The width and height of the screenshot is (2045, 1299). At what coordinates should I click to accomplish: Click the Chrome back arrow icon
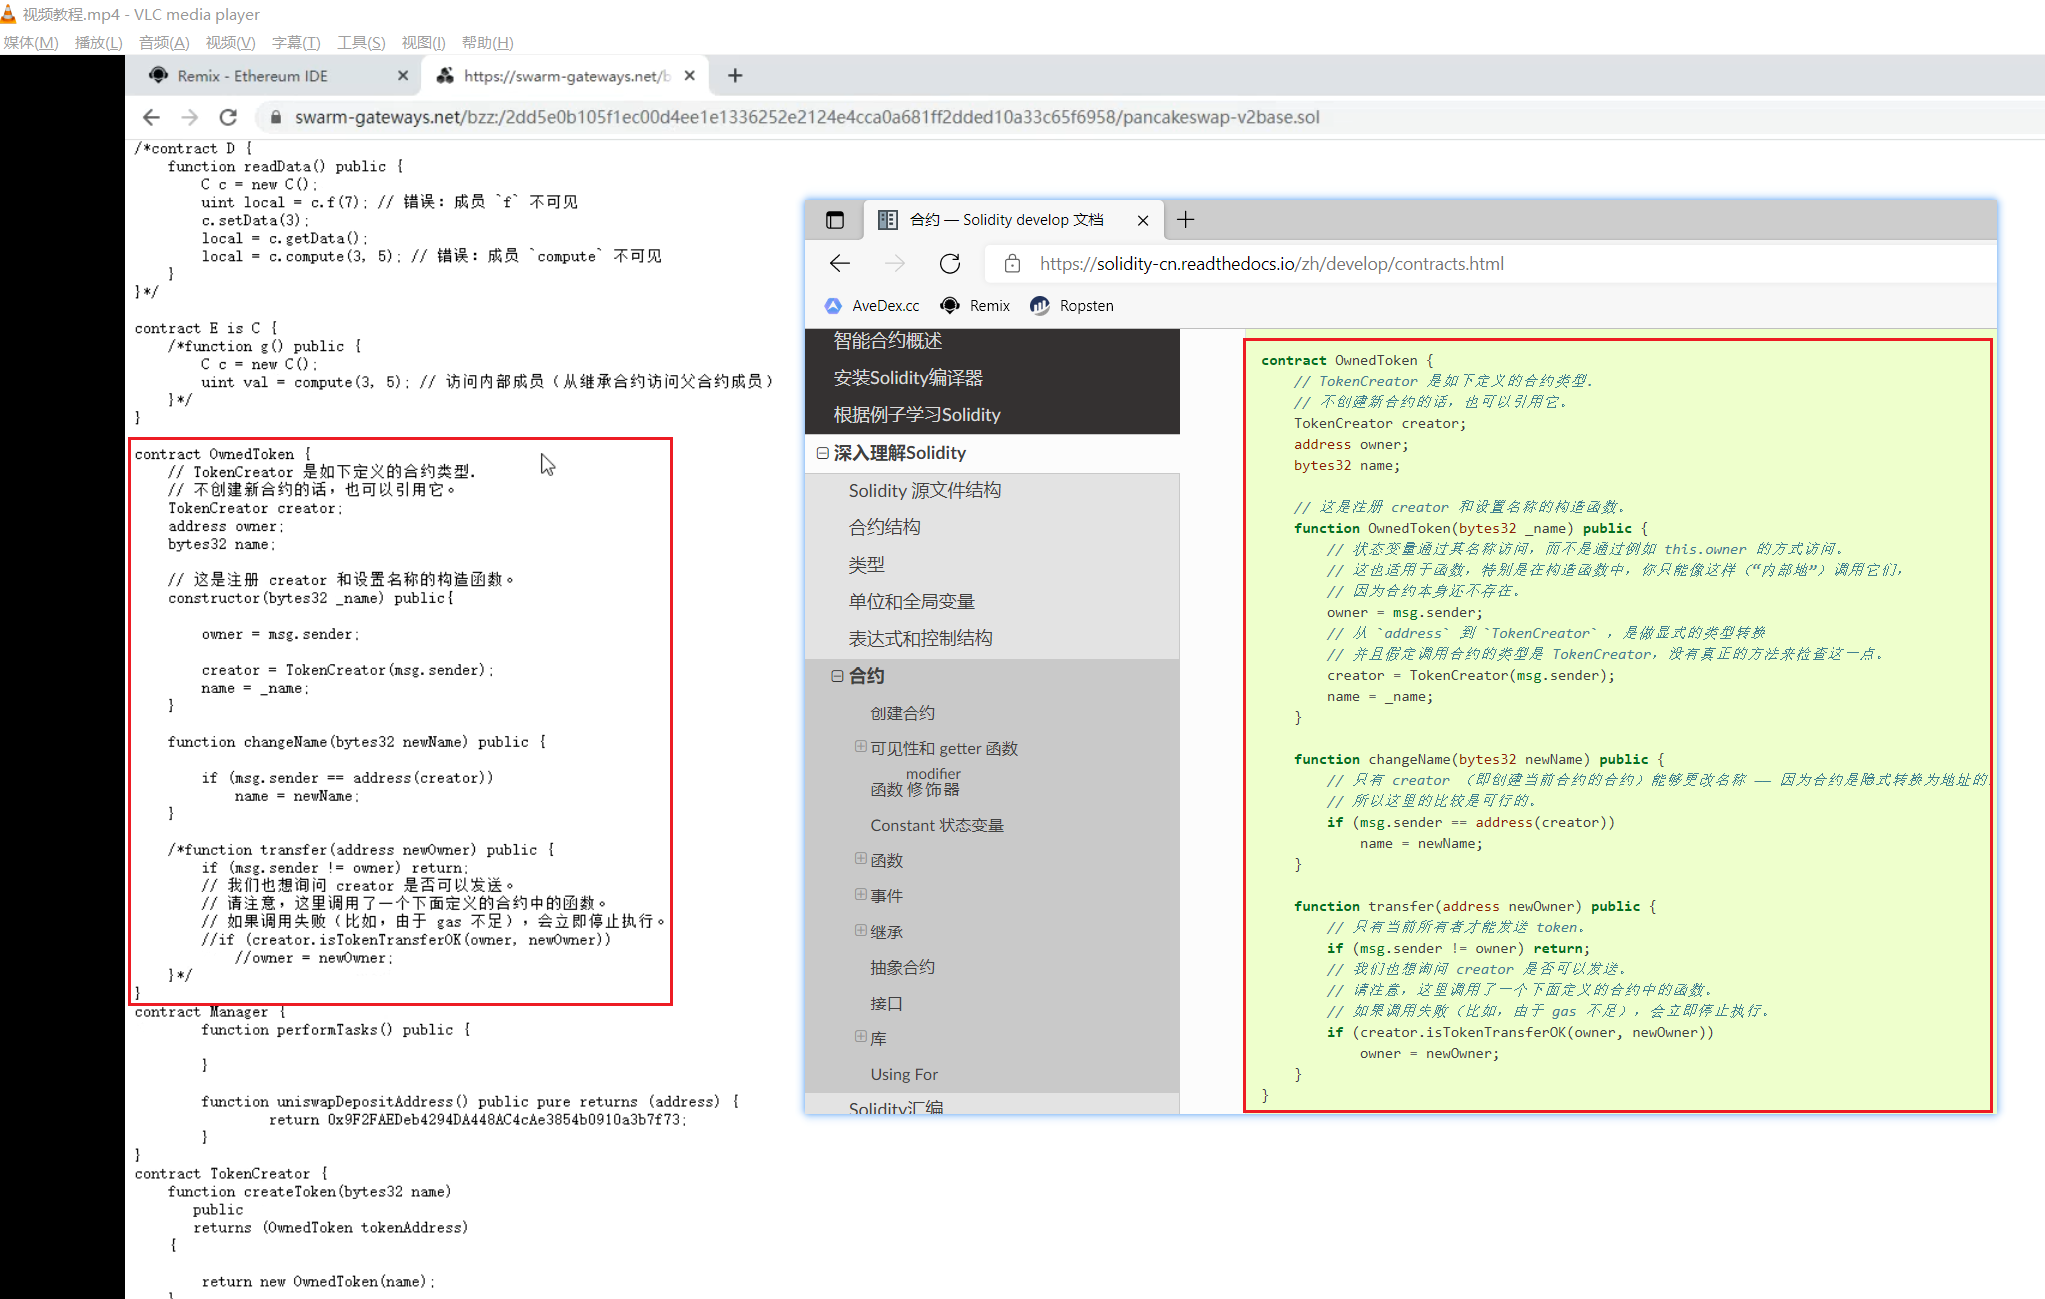(151, 117)
